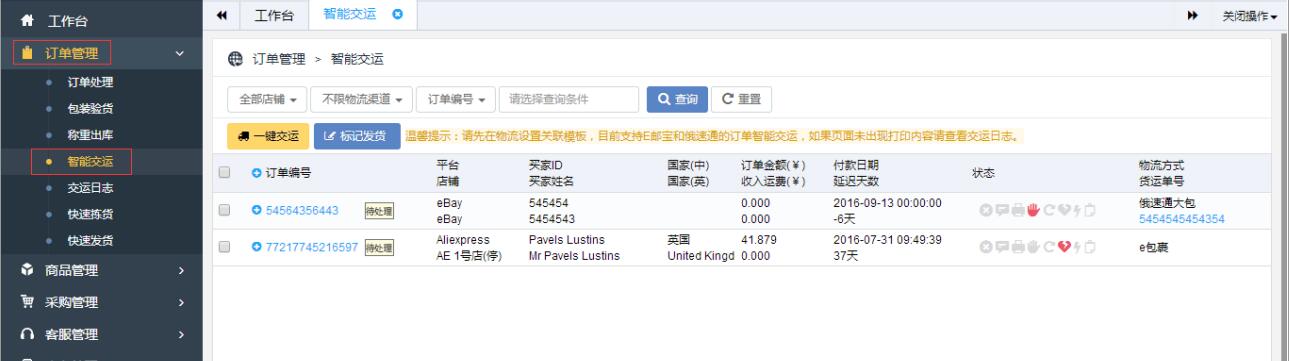Click the refresh status icon for order 77217745216597
This screenshot has width=1289, height=361.
pyautogui.click(x=1049, y=246)
